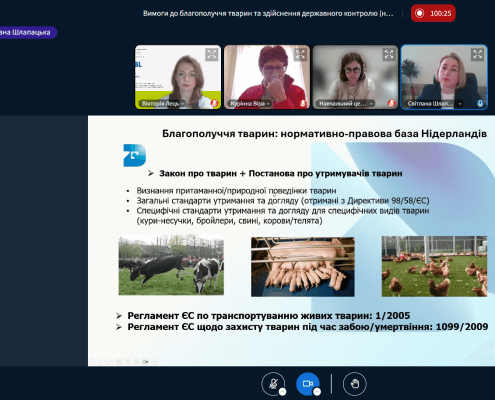Click the red recording indicator 100:25
Viewport: 495px width, 400px height.
coord(433,13)
